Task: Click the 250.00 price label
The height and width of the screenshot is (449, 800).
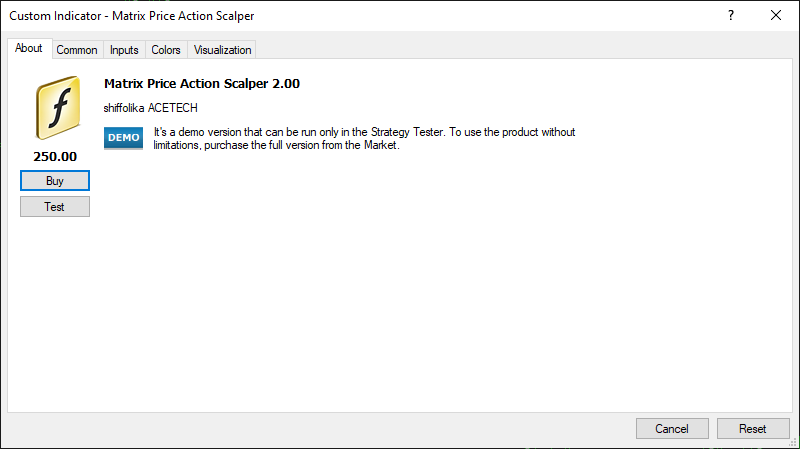Action: coord(55,157)
